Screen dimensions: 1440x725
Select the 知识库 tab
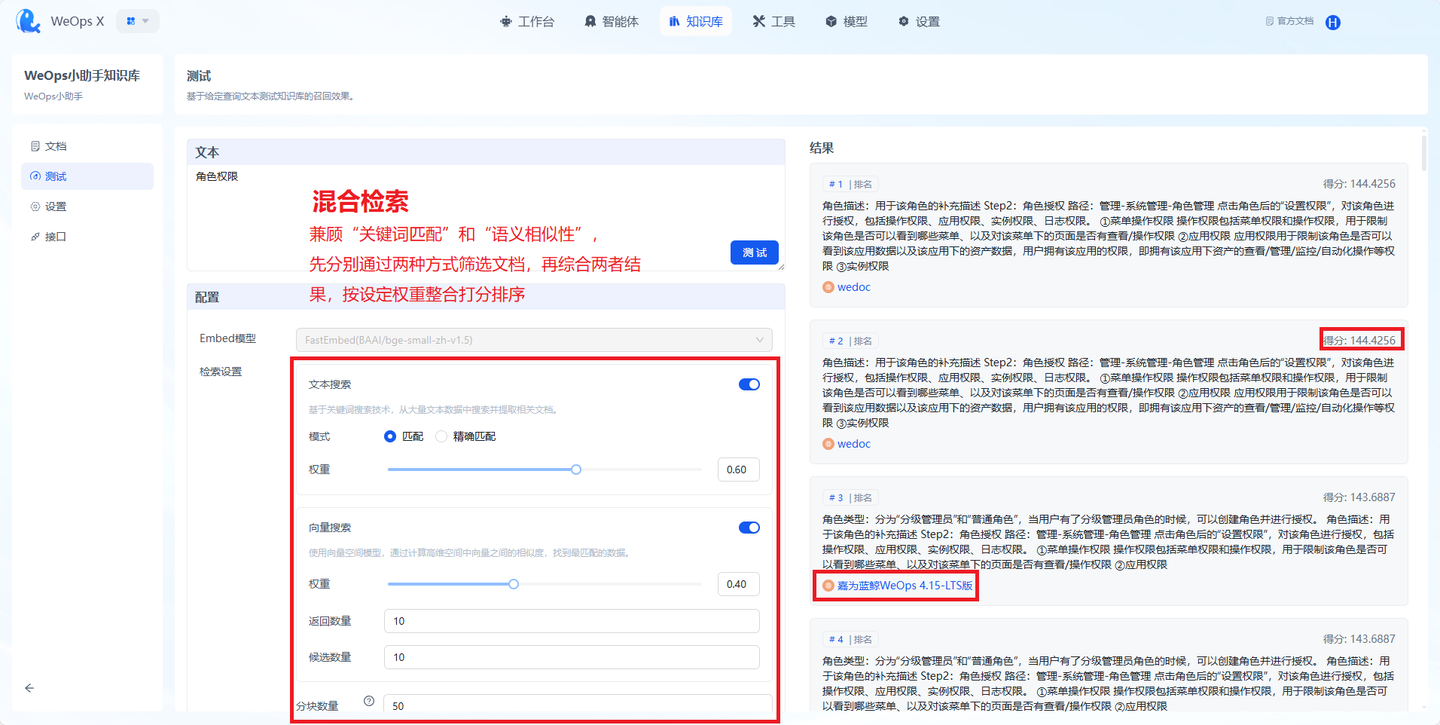point(695,21)
